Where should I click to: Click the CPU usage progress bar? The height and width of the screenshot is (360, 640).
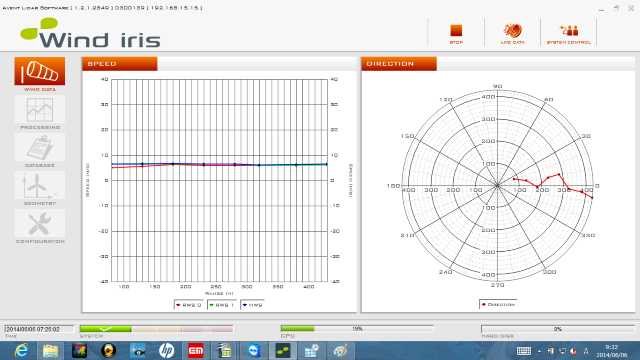[x=357, y=329]
